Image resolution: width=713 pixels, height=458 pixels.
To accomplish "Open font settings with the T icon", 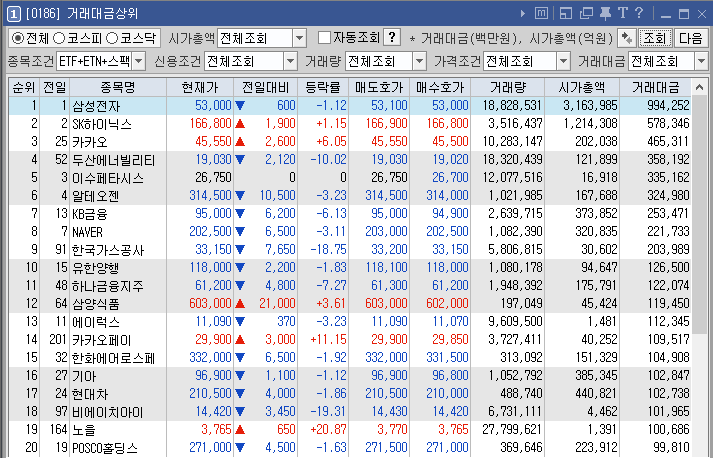I will coord(623,13).
